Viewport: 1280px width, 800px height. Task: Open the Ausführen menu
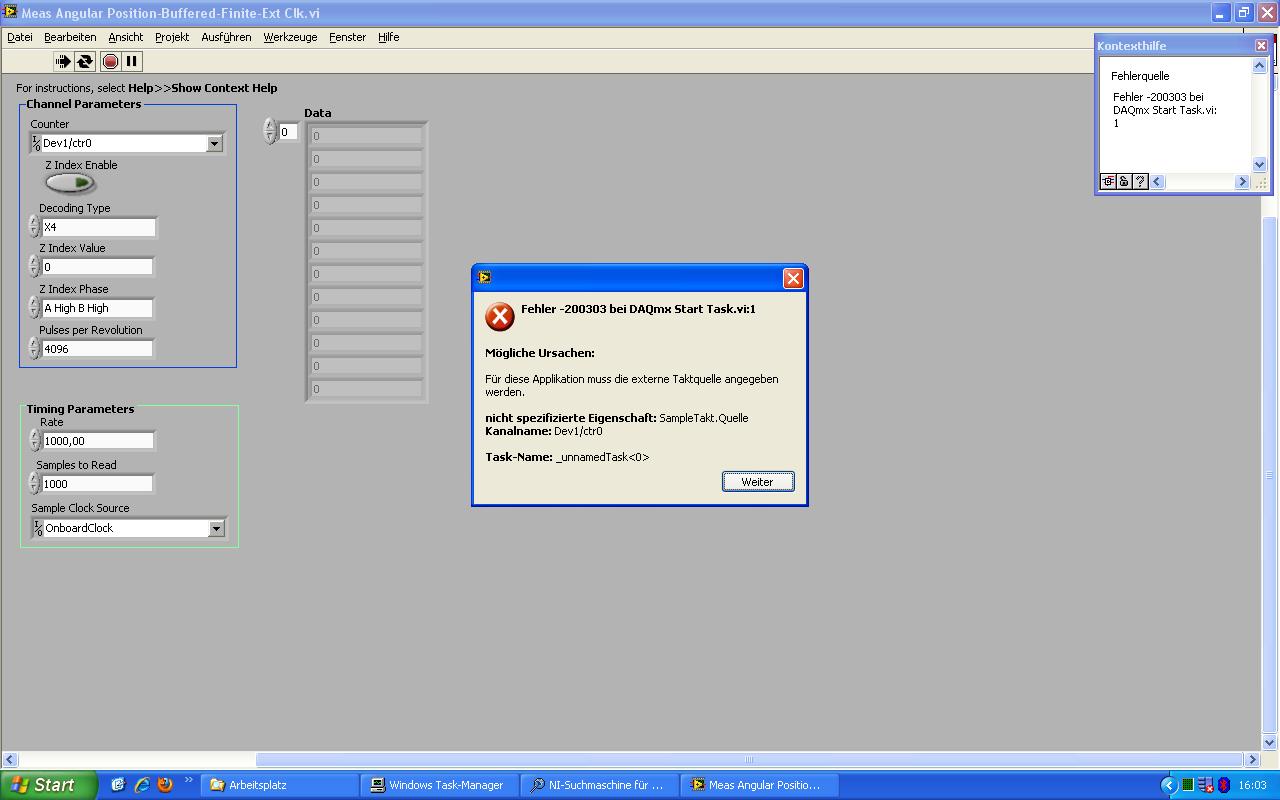tap(226, 37)
